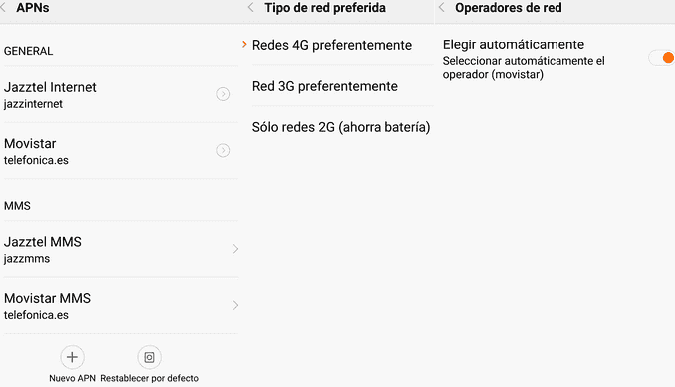
Task: Open Movistar APN details circle arrow
Action: tap(223, 150)
